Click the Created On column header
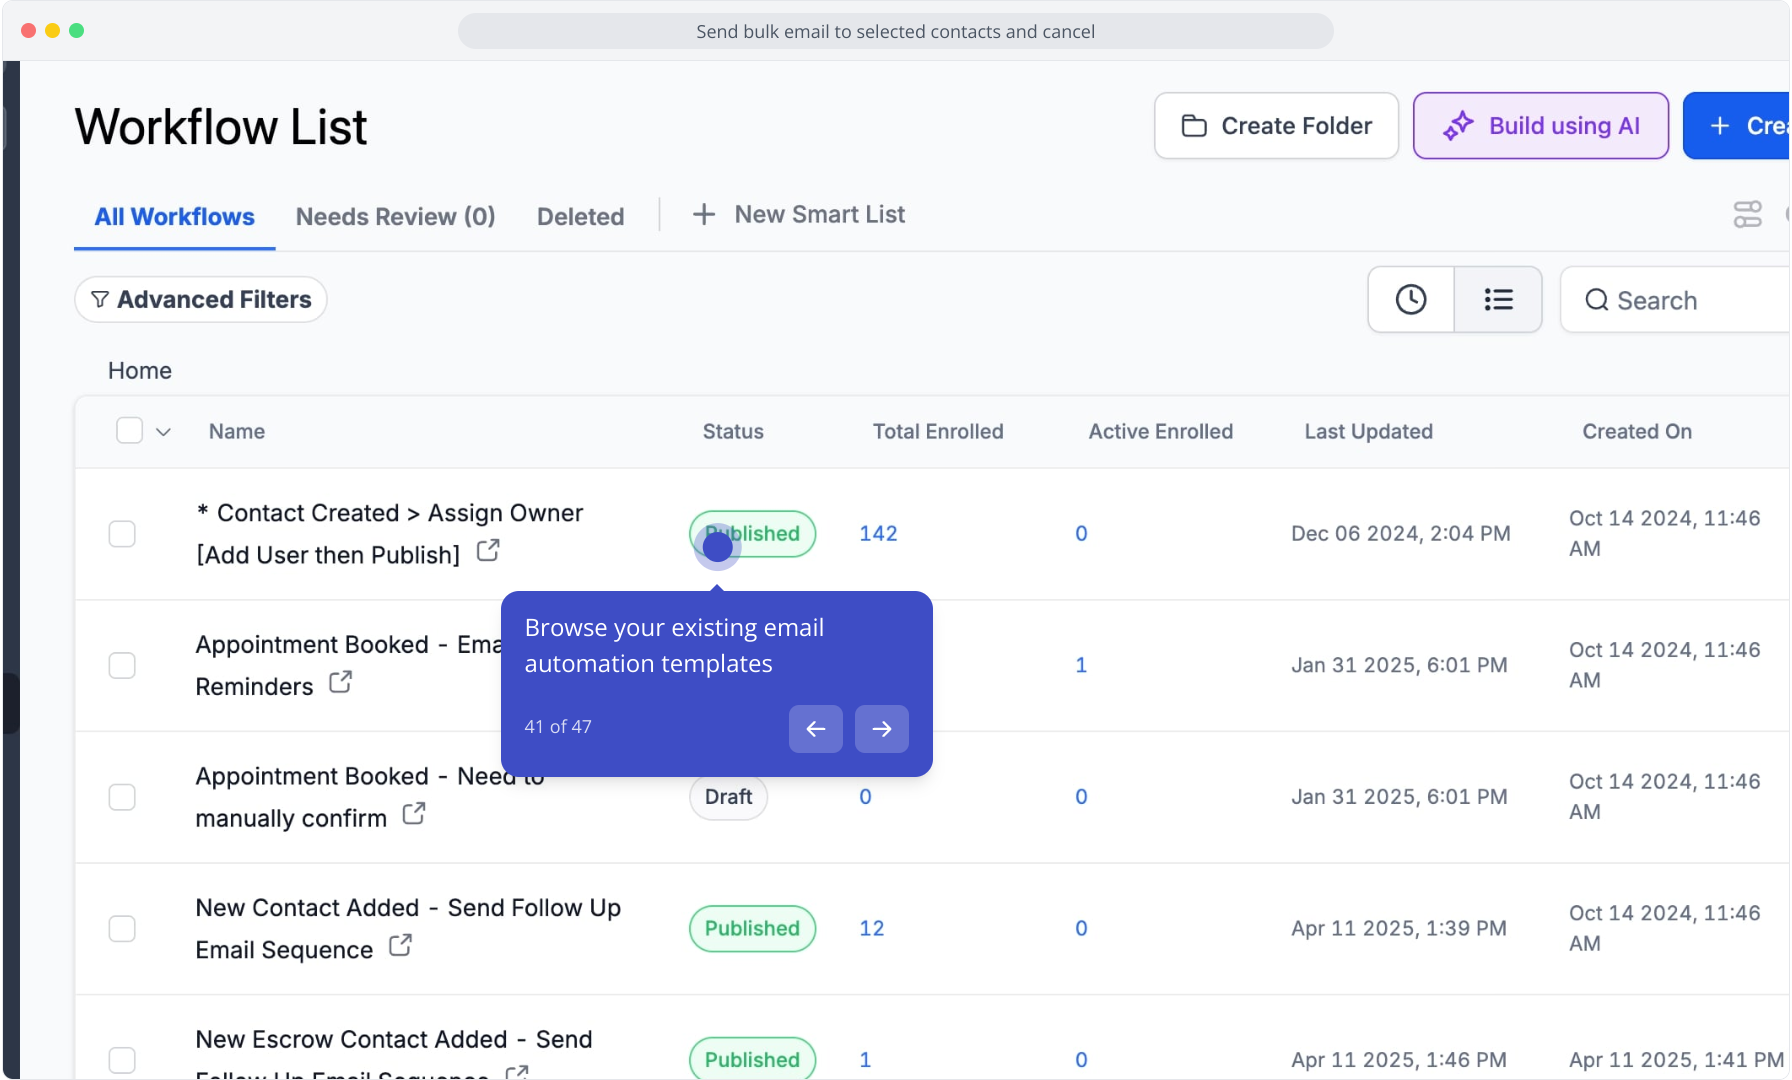Image resolution: width=1792 pixels, height=1080 pixels. tap(1637, 432)
